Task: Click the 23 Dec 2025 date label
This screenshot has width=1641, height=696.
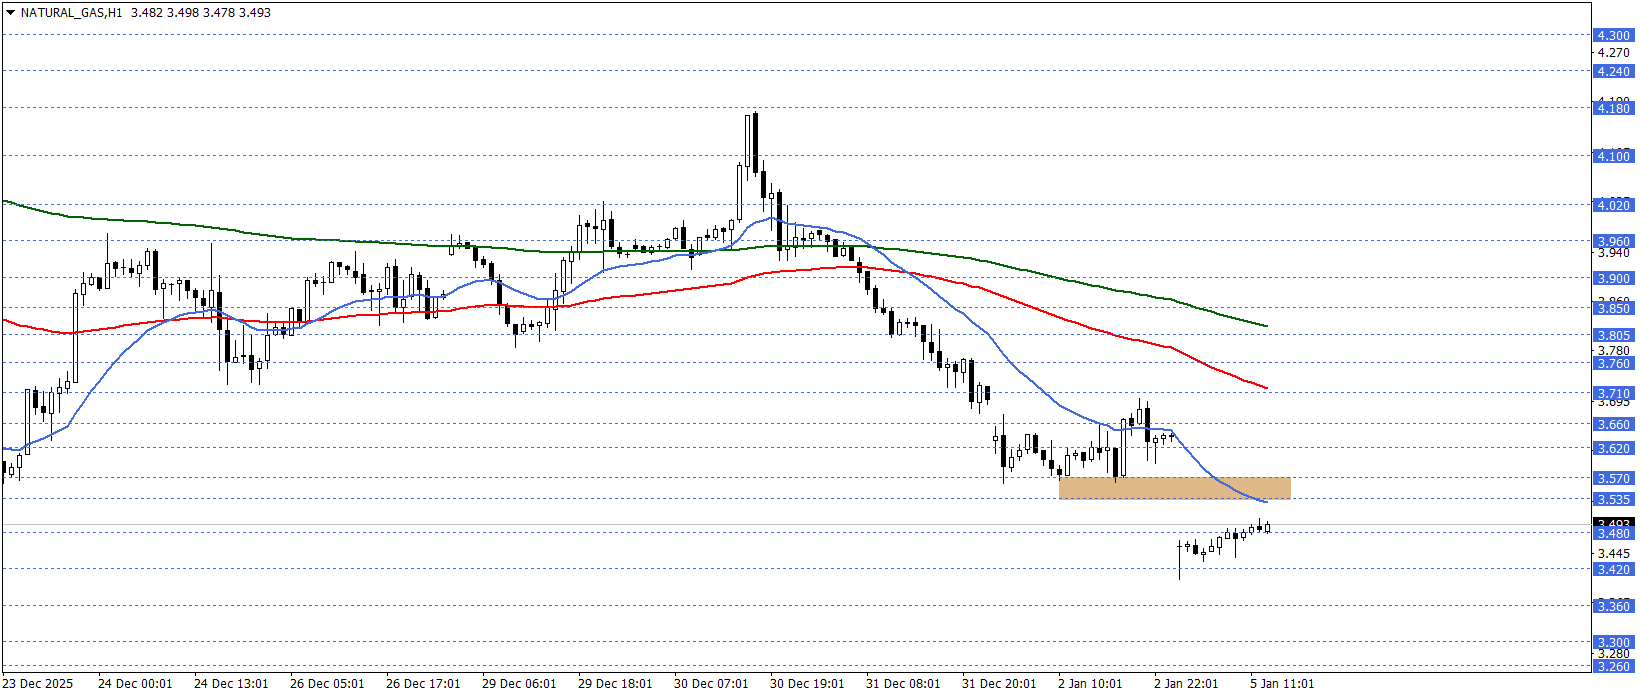Action: [38, 684]
